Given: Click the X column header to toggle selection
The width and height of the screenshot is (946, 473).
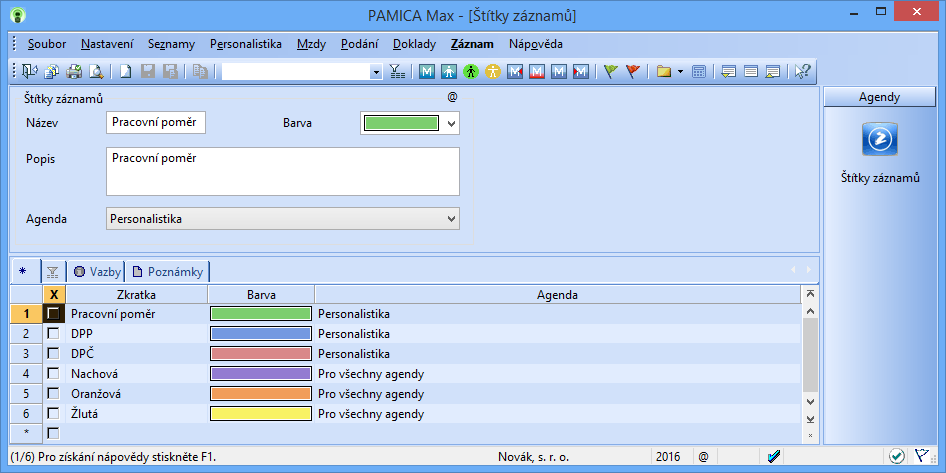Looking at the screenshot, I should pos(54,294).
